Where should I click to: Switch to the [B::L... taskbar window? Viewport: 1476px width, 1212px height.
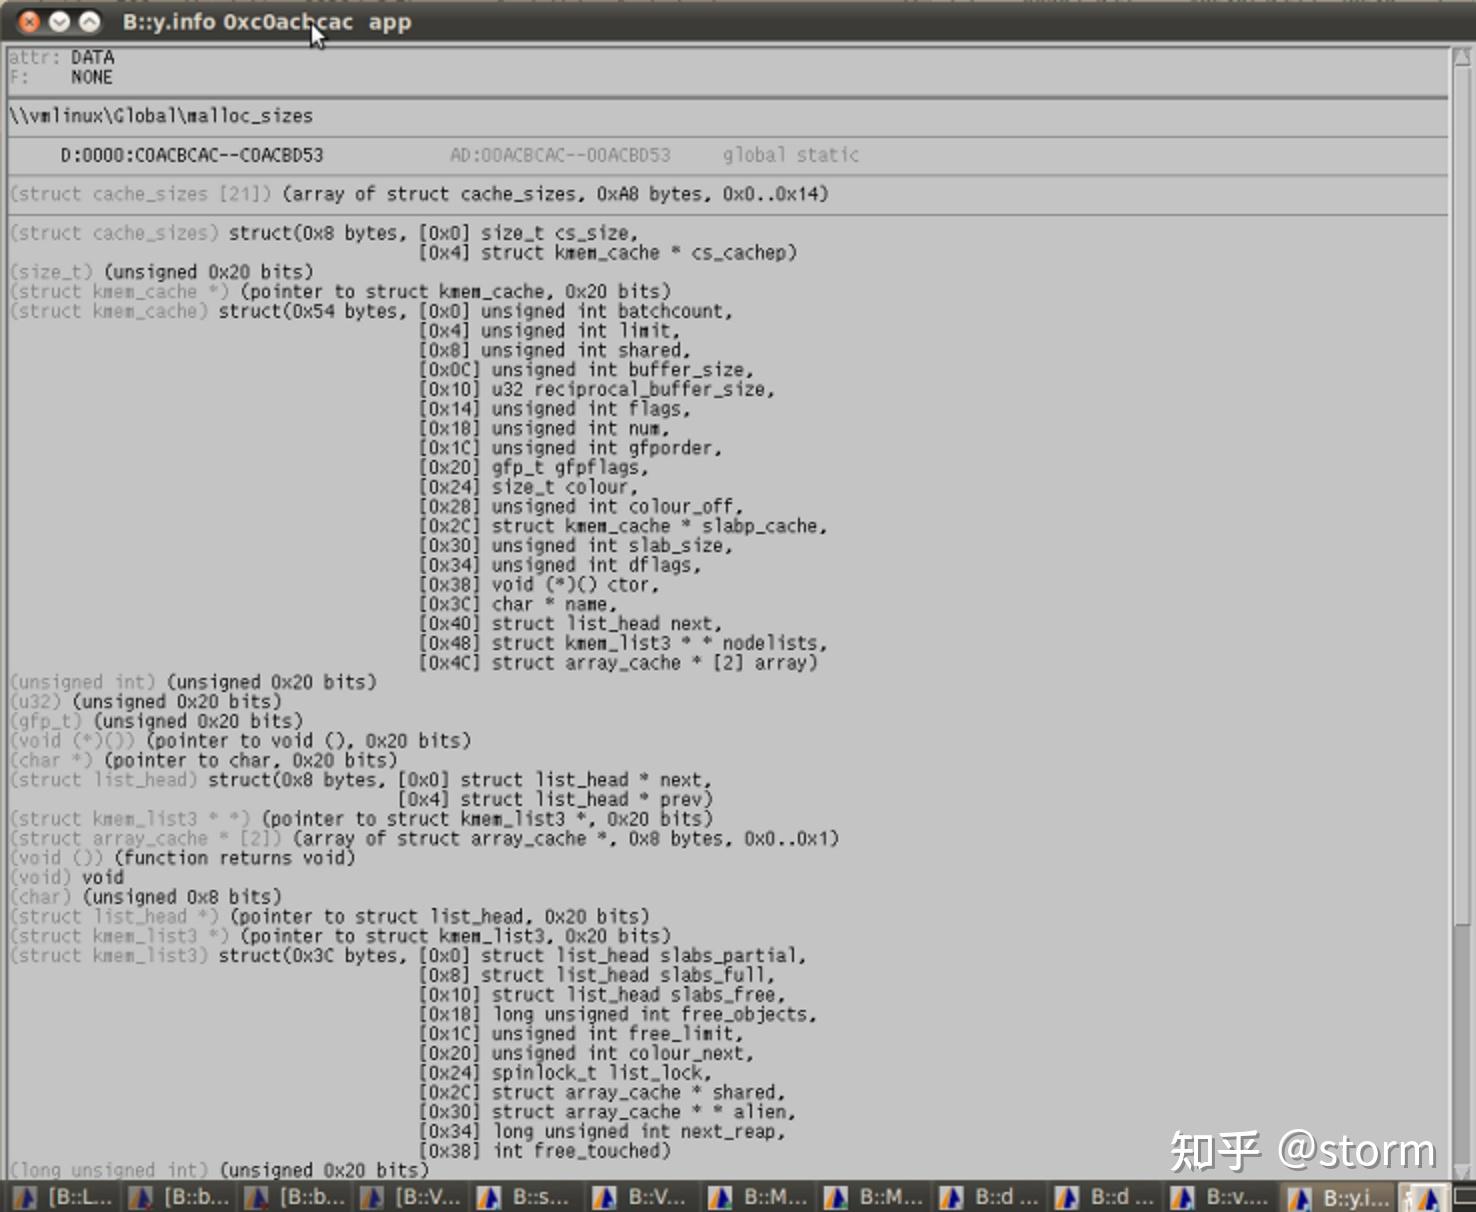pos(69,1197)
